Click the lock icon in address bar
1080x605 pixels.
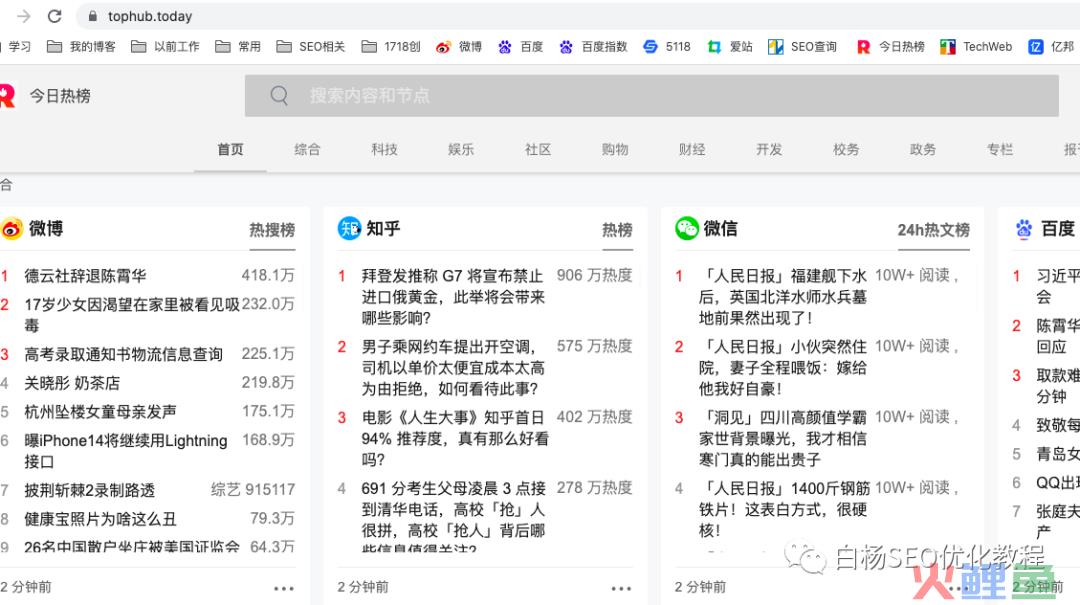tap(93, 16)
